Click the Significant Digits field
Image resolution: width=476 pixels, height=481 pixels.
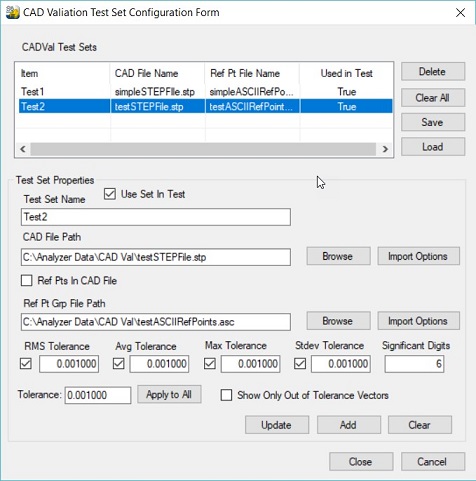point(414,364)
